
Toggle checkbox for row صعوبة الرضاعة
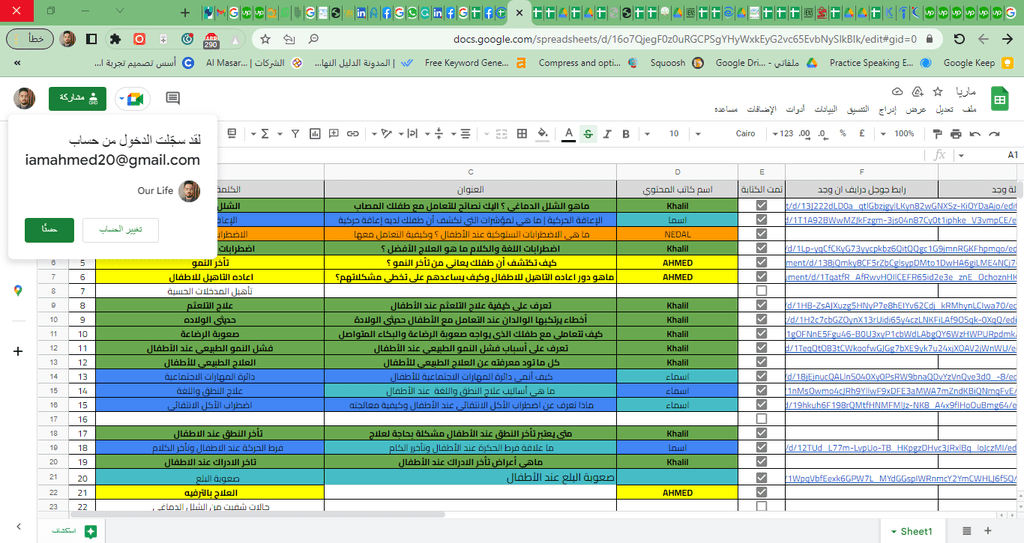click(761, 333)
